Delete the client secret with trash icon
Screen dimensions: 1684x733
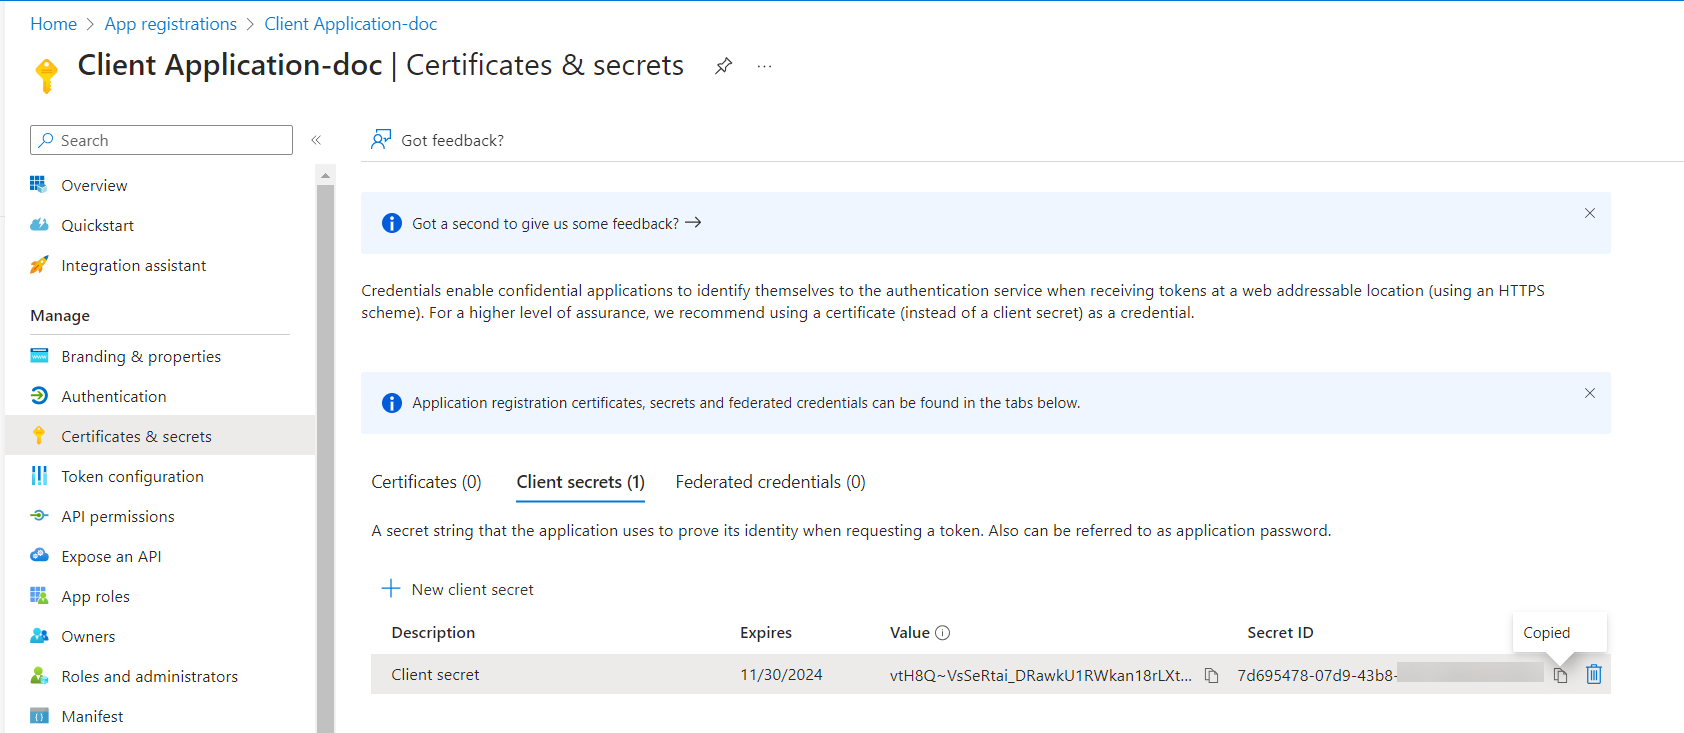point(1594,675)
